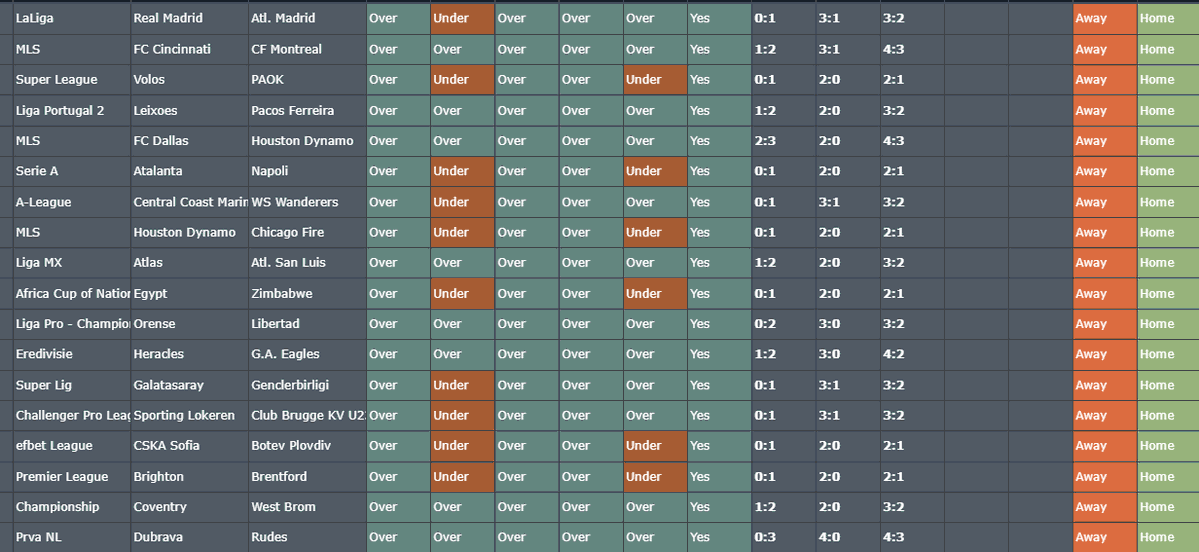Click the 0:2 score in Orense row
Image resolution: width=1199 pixels, height=552 pixels.
coord(765,324)
